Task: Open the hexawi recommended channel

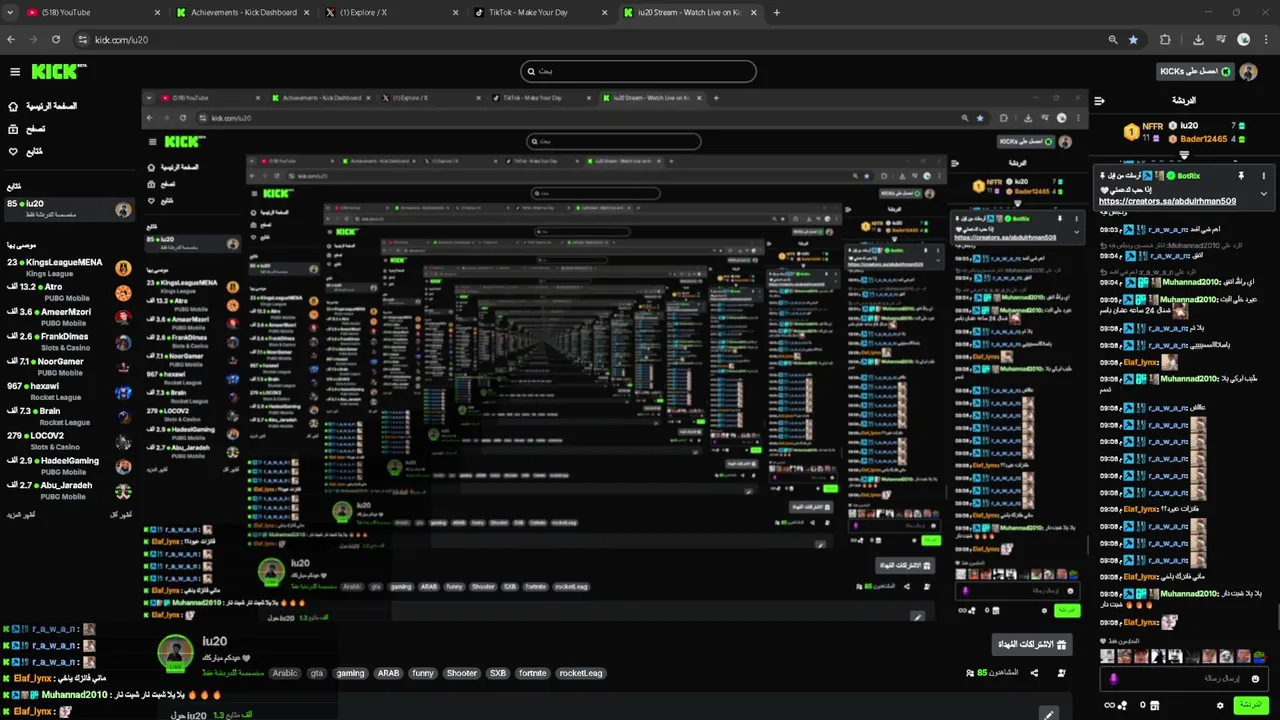Action: tap(68, 391)
